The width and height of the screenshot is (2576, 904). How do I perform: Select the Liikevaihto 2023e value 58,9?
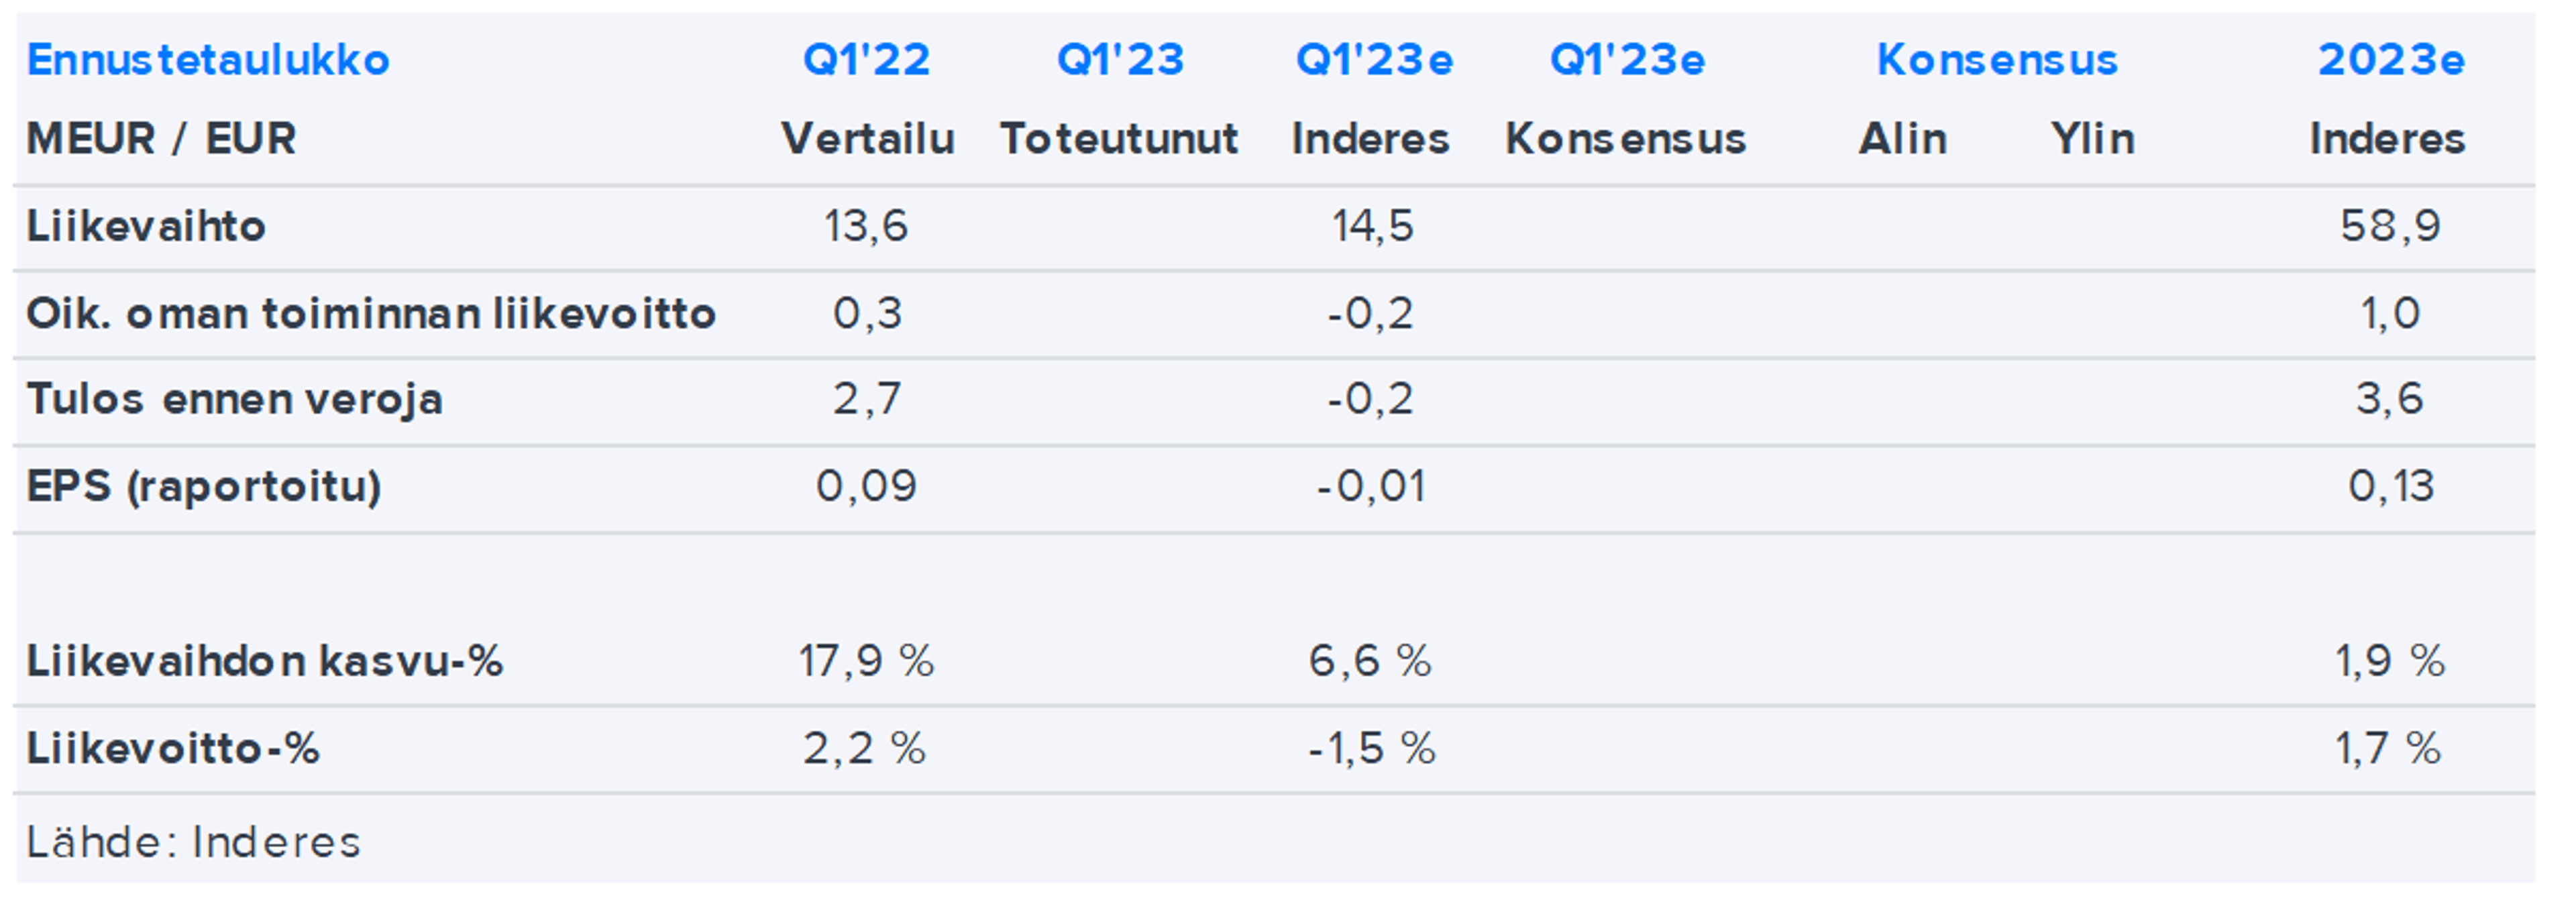(x=2390, y=226)
